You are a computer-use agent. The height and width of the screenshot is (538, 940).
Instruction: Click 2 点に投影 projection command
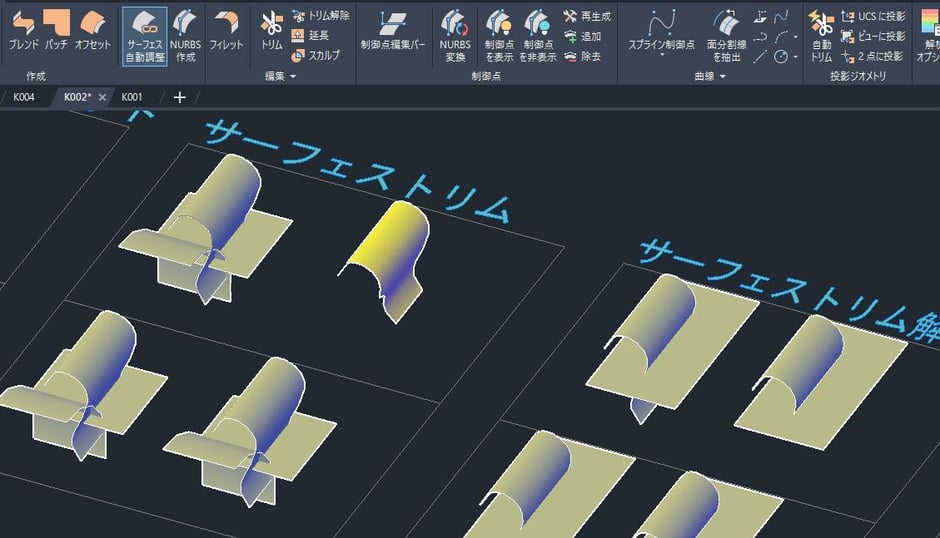872,56
